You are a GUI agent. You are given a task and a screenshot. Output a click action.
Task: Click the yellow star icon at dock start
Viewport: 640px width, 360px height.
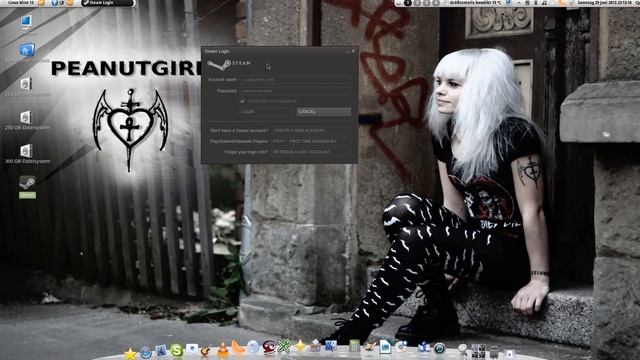pyautogui.click(x=130, y=353)
